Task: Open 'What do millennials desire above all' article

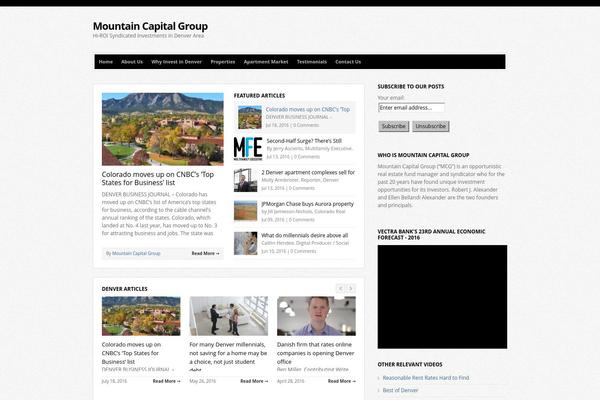Action: [305, 235]
